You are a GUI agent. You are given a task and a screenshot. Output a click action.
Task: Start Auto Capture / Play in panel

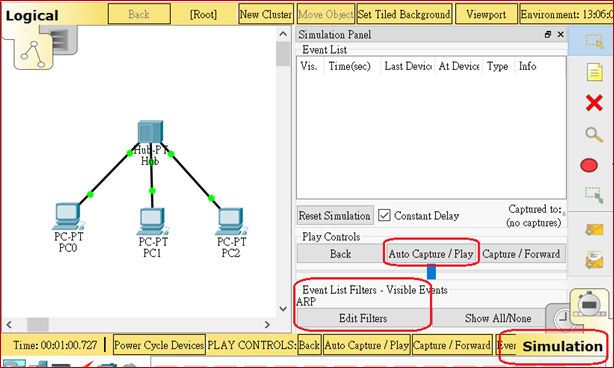click(431, 254)
